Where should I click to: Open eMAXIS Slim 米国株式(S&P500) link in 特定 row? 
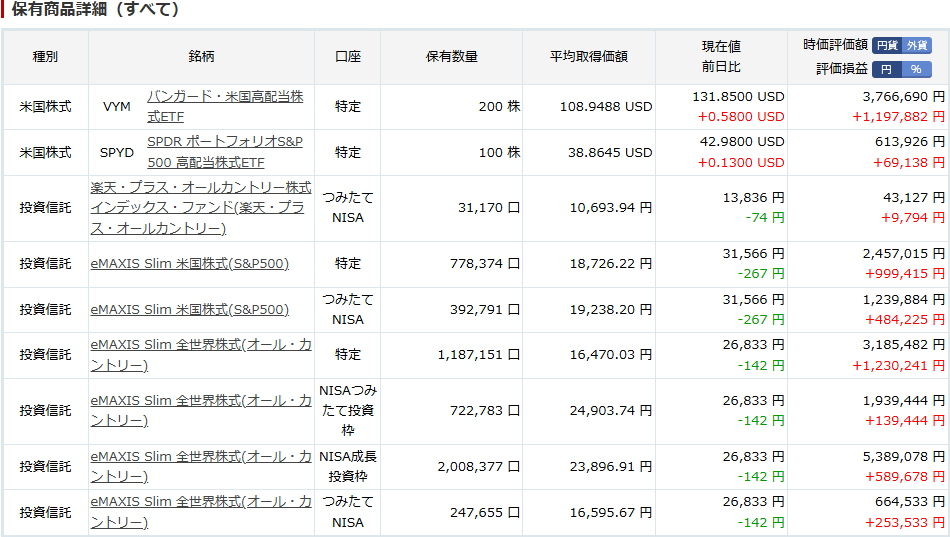pyautogui.click(x=190, y=264)
